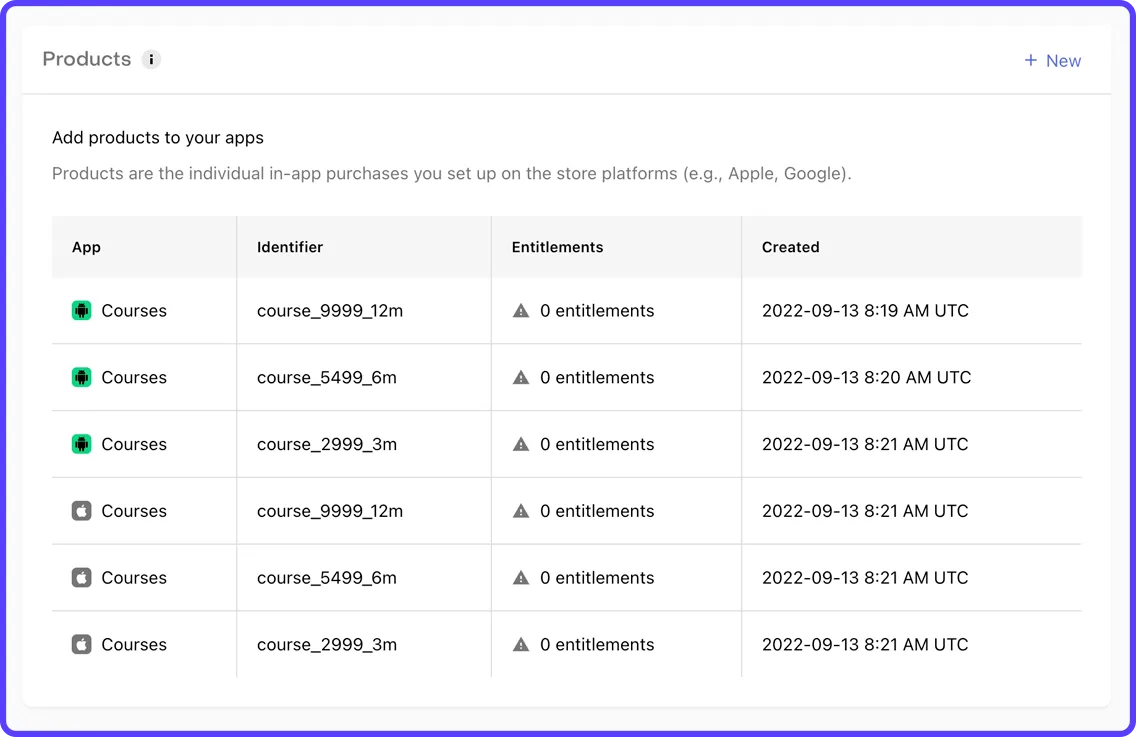Click Apple icon for course_2999_3m row
1136x737 pixels.
tap(82, 644)
